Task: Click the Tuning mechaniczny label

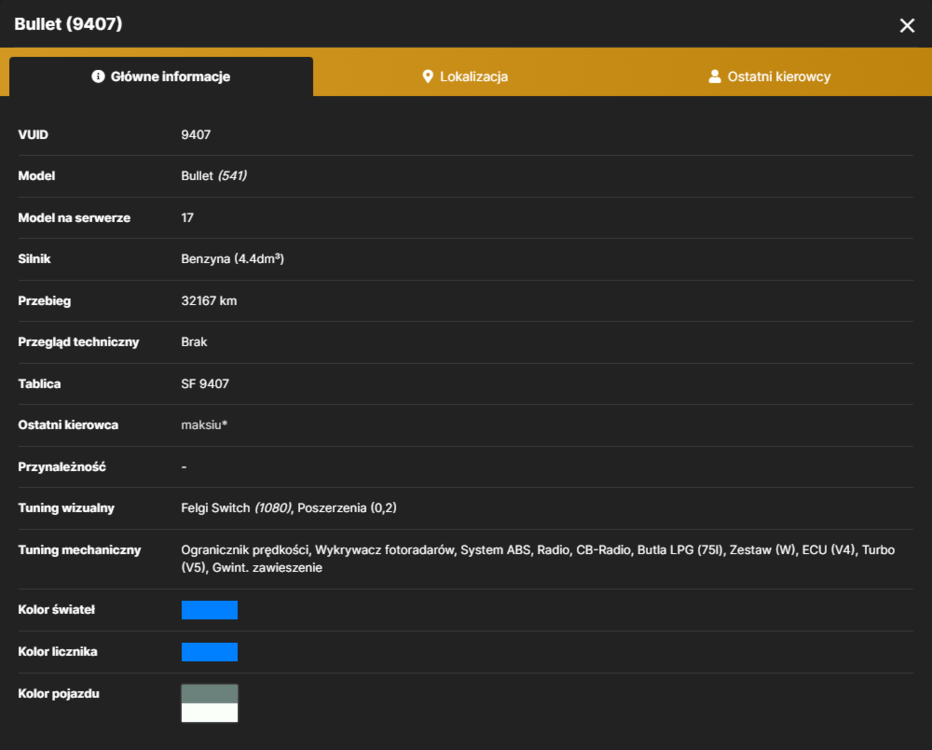Action: click(80, 550)
